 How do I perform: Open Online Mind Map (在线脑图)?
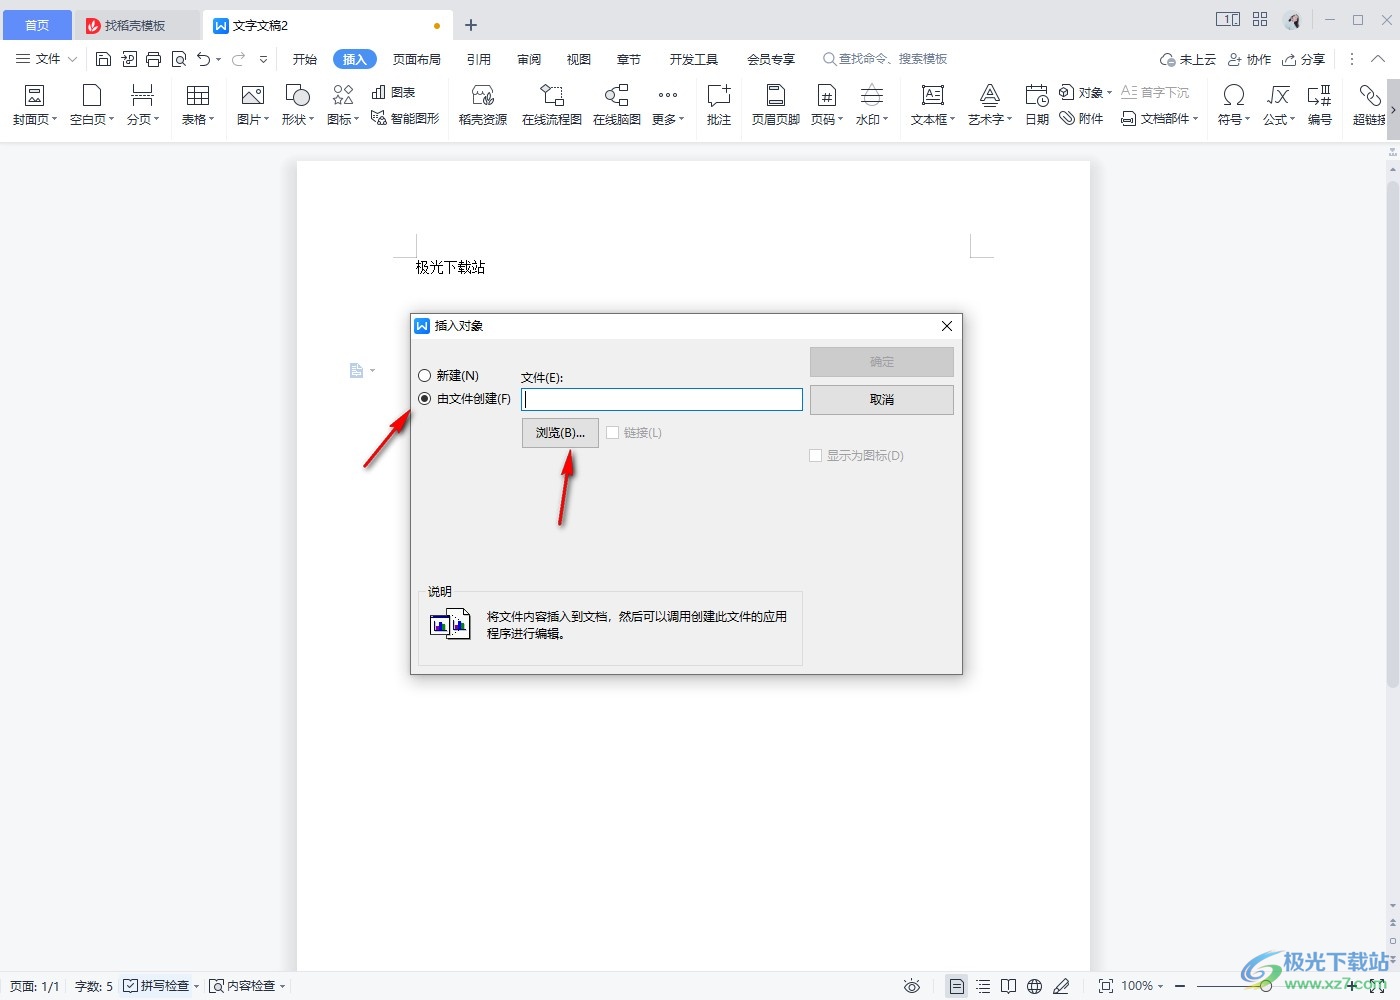(x=617, y=105)
